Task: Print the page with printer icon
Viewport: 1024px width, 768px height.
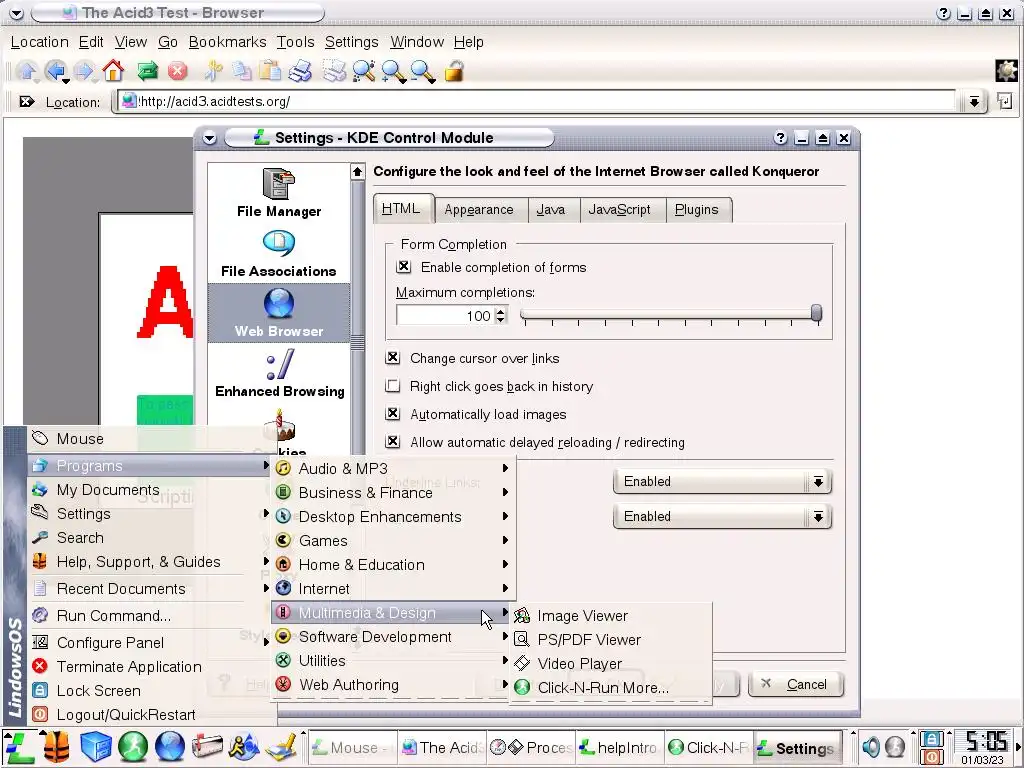Action: click(x=300, y=71)
